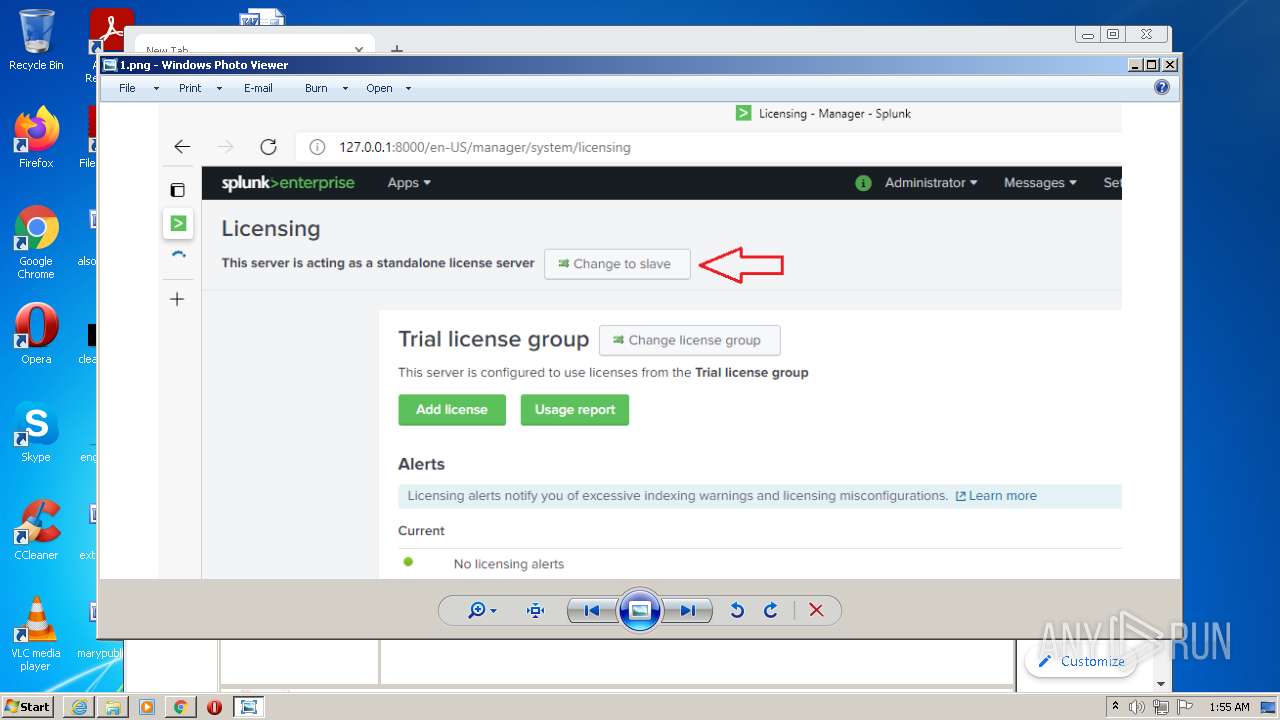This screenshot has height=720, width=1280.
Task: Click the Customize button in Chrome
Action: [x=1081, y=661]
